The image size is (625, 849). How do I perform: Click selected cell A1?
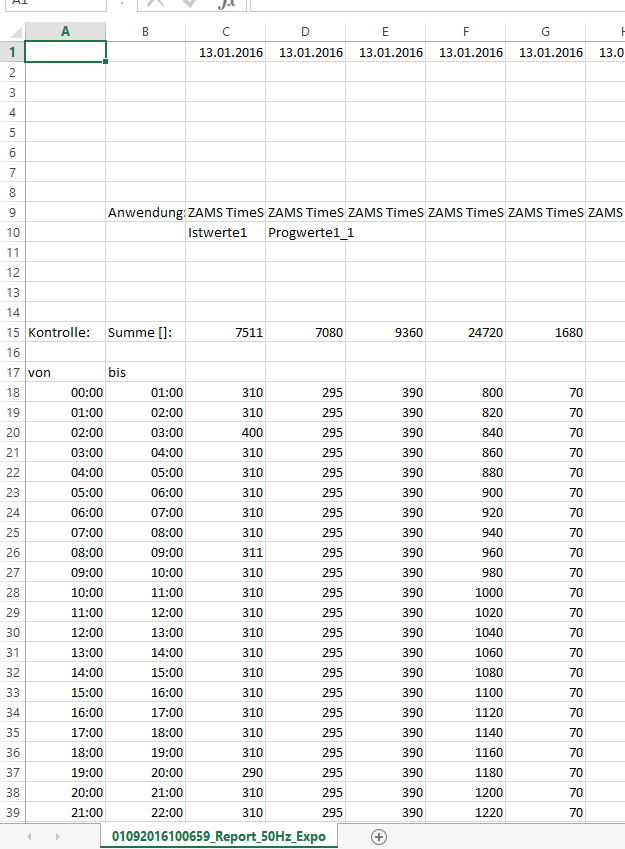pyautogui.click(x=65, y=53)
